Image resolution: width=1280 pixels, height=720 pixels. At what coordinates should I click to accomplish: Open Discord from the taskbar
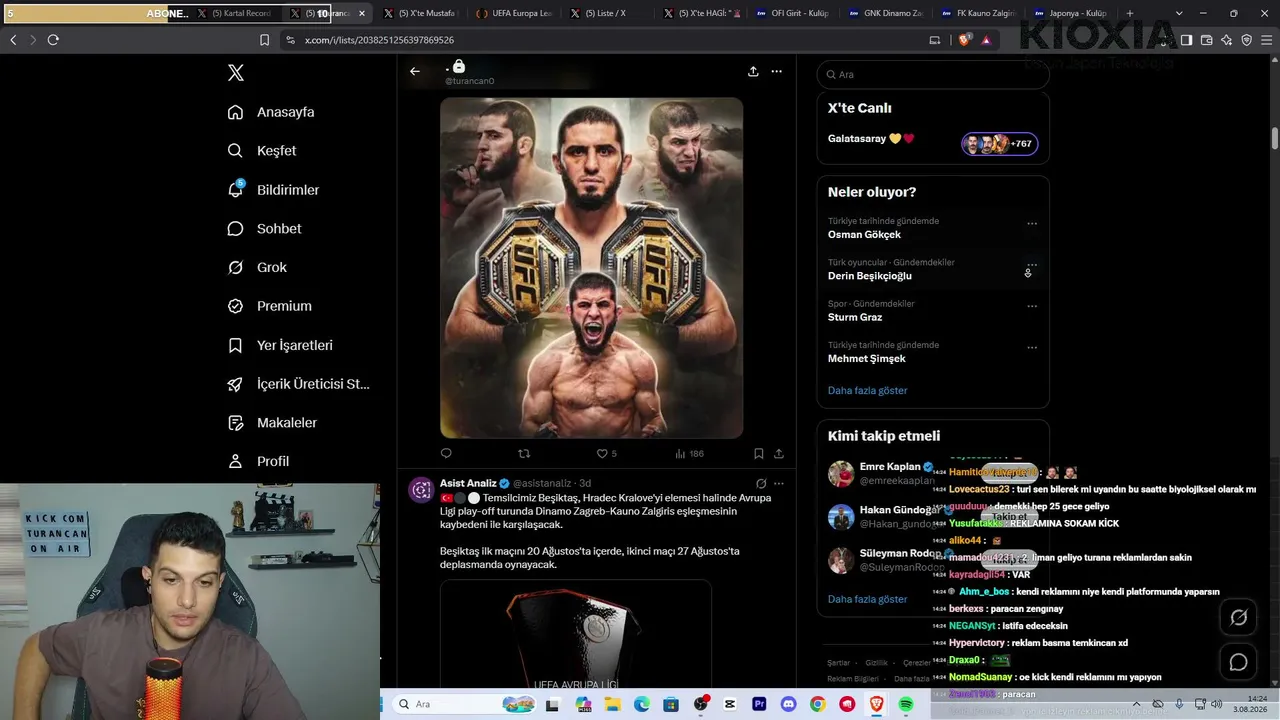tap(788, 704)
